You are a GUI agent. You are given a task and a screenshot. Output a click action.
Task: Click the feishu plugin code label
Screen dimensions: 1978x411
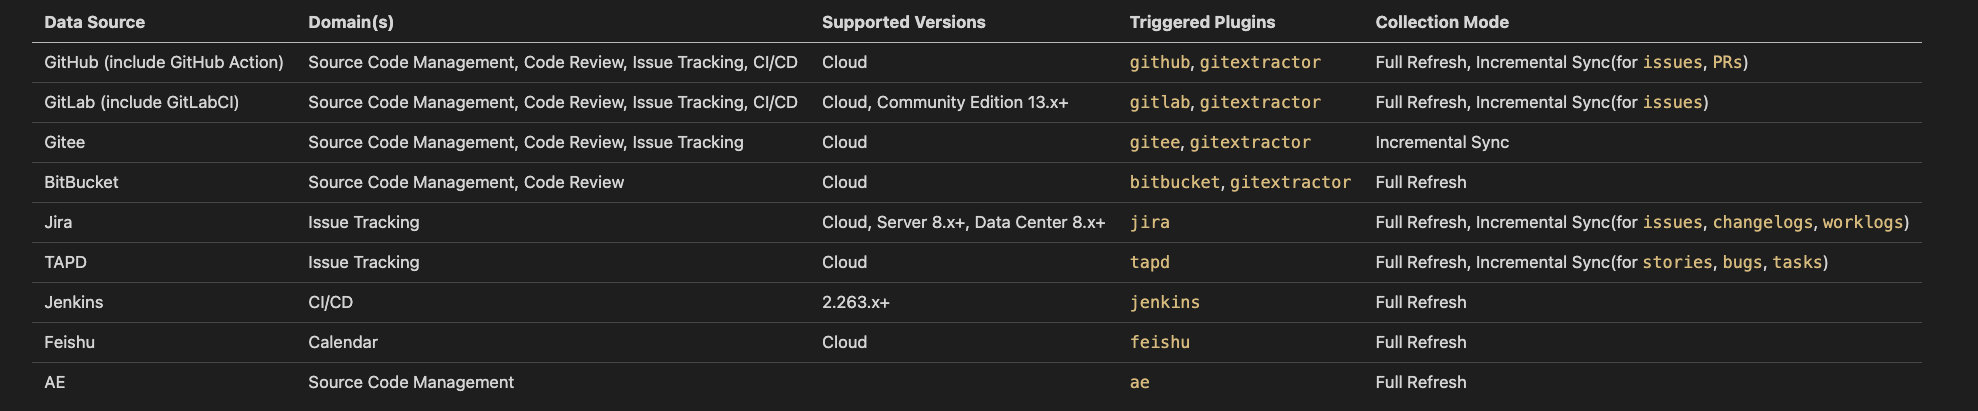[x=1159, y=342]
